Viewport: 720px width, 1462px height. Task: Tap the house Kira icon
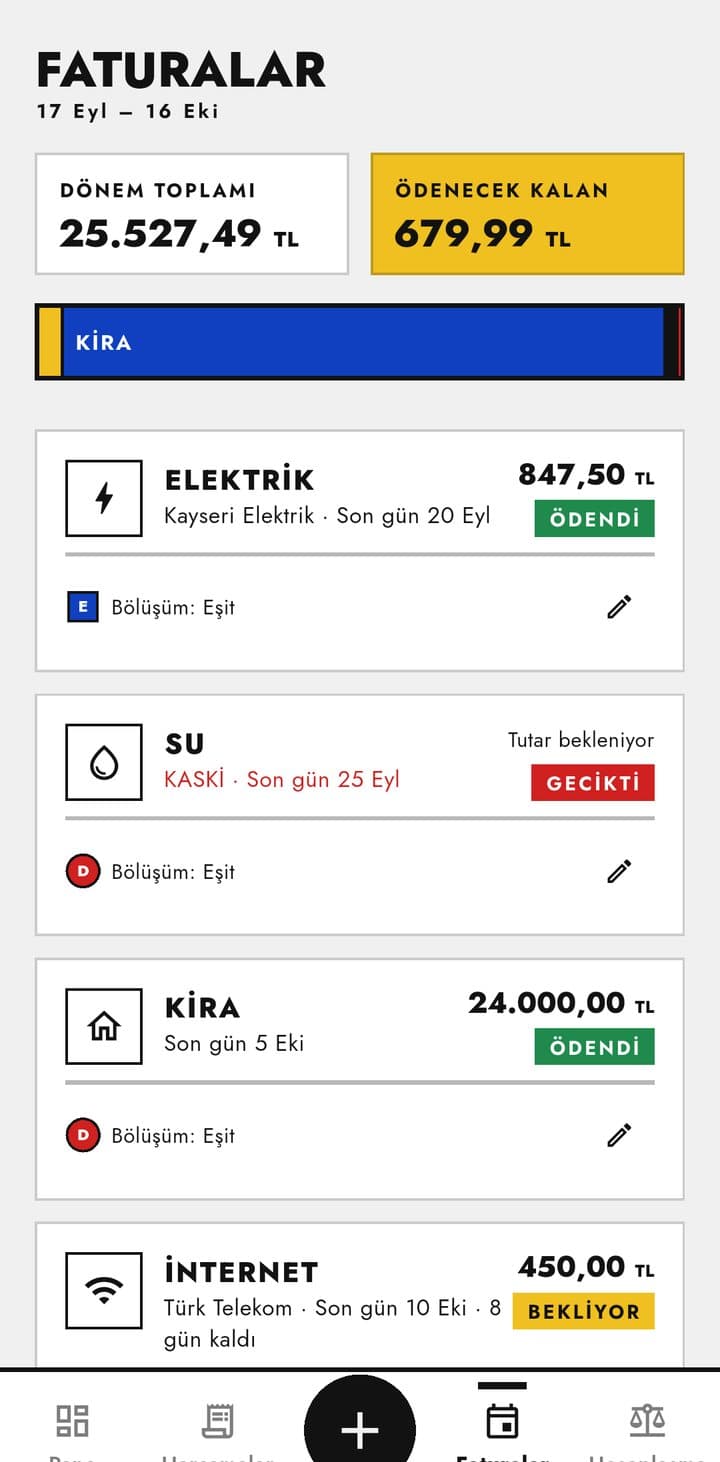point(104,1026)
